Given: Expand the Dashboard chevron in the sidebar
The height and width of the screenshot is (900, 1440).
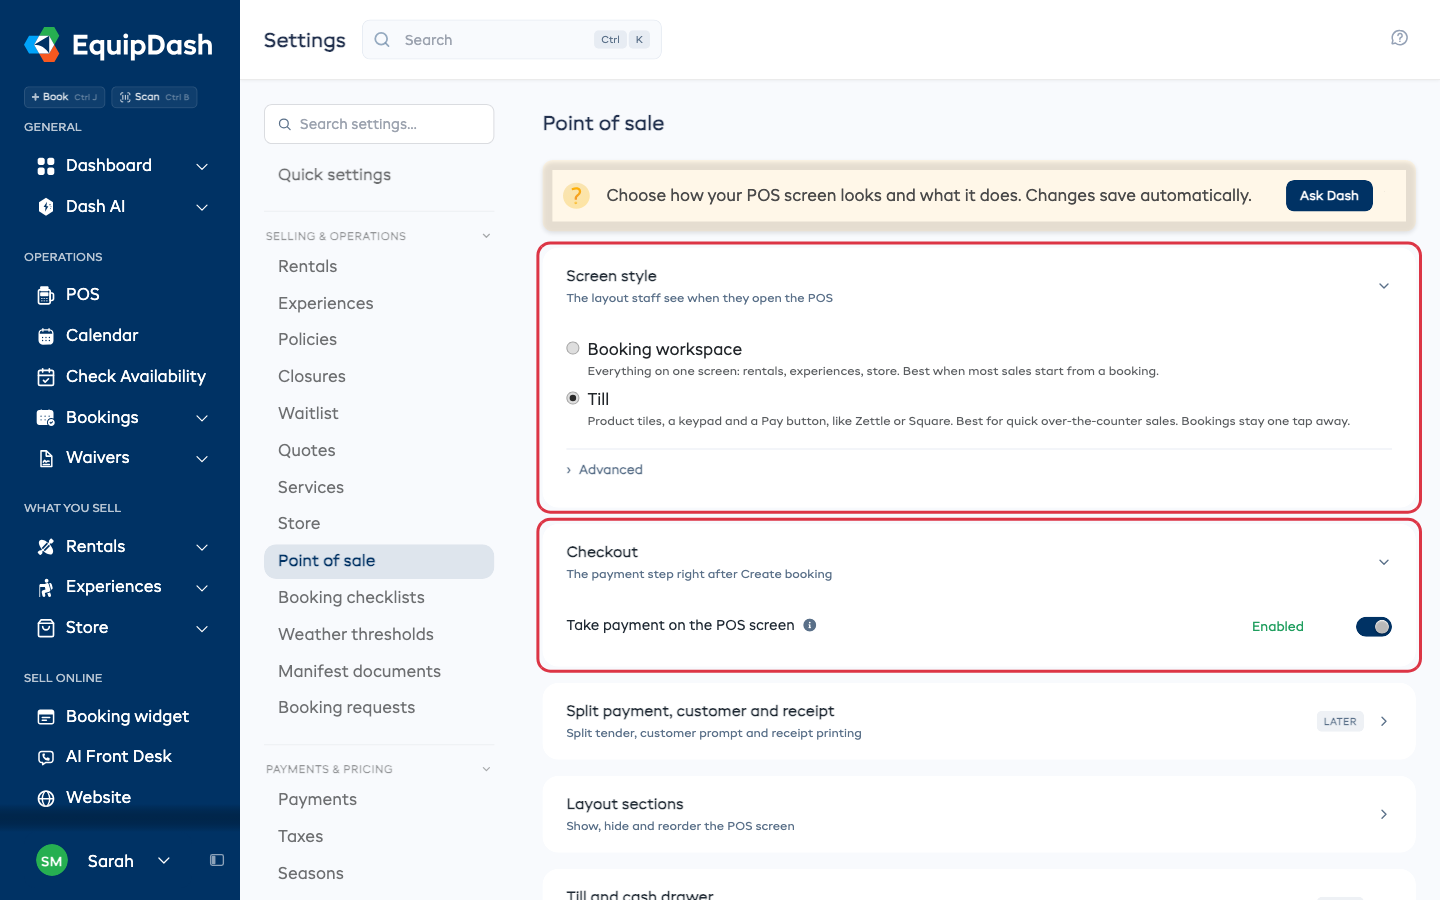Looking at the screenshot, I should [x=202, y=166].
